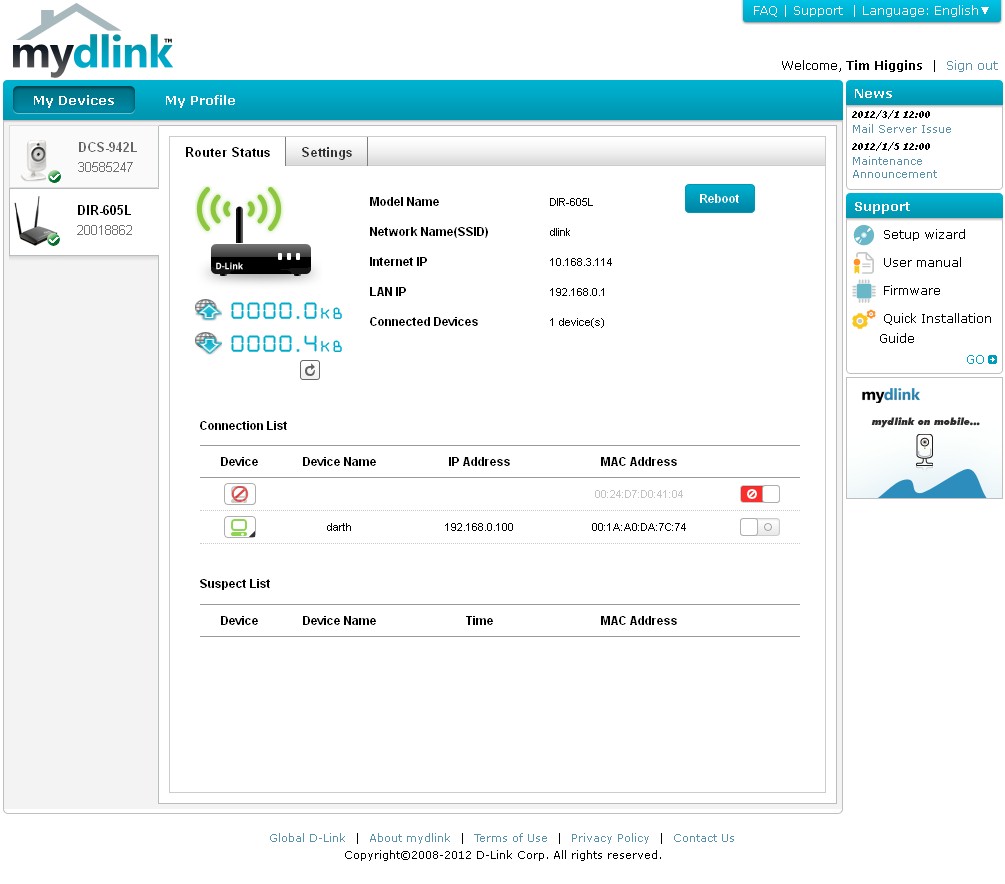
Task: Click the download rate 0000.4KB readout
Action: [x=286, y=344]
